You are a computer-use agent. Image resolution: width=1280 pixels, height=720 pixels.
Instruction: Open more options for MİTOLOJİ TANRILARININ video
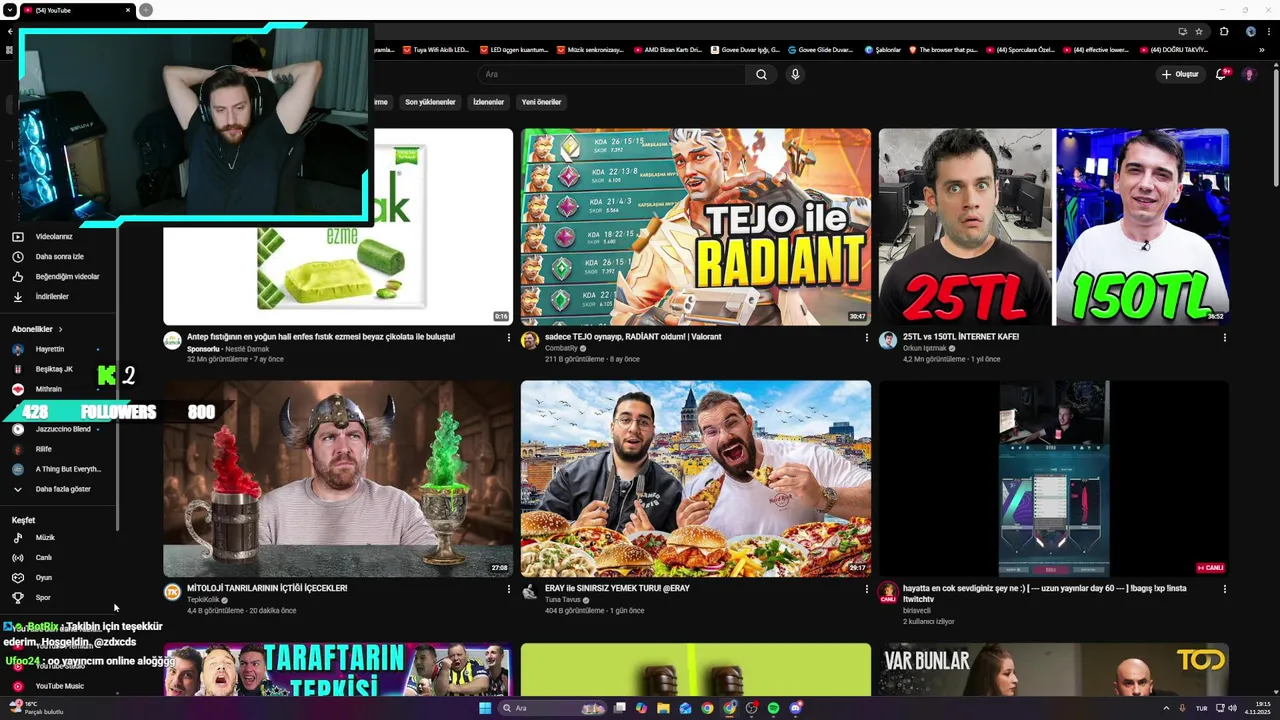click(508, 590)
